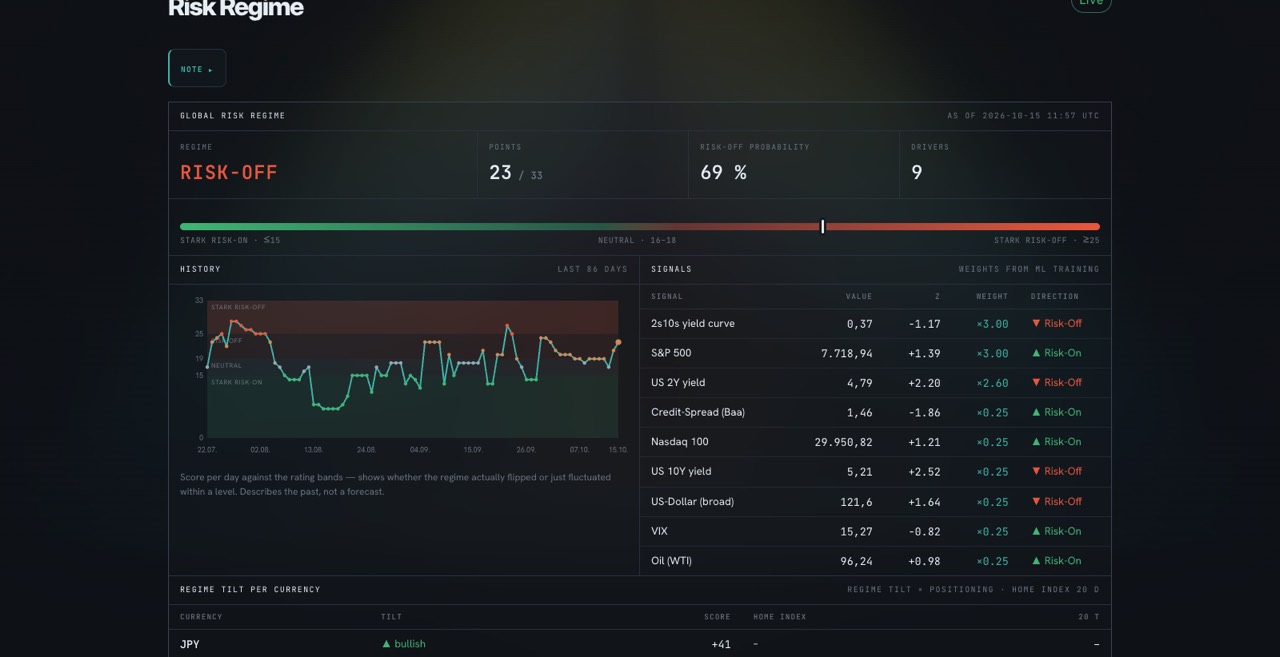
Task: Click the AS OF timestamp text
Action: point(1023,116)
